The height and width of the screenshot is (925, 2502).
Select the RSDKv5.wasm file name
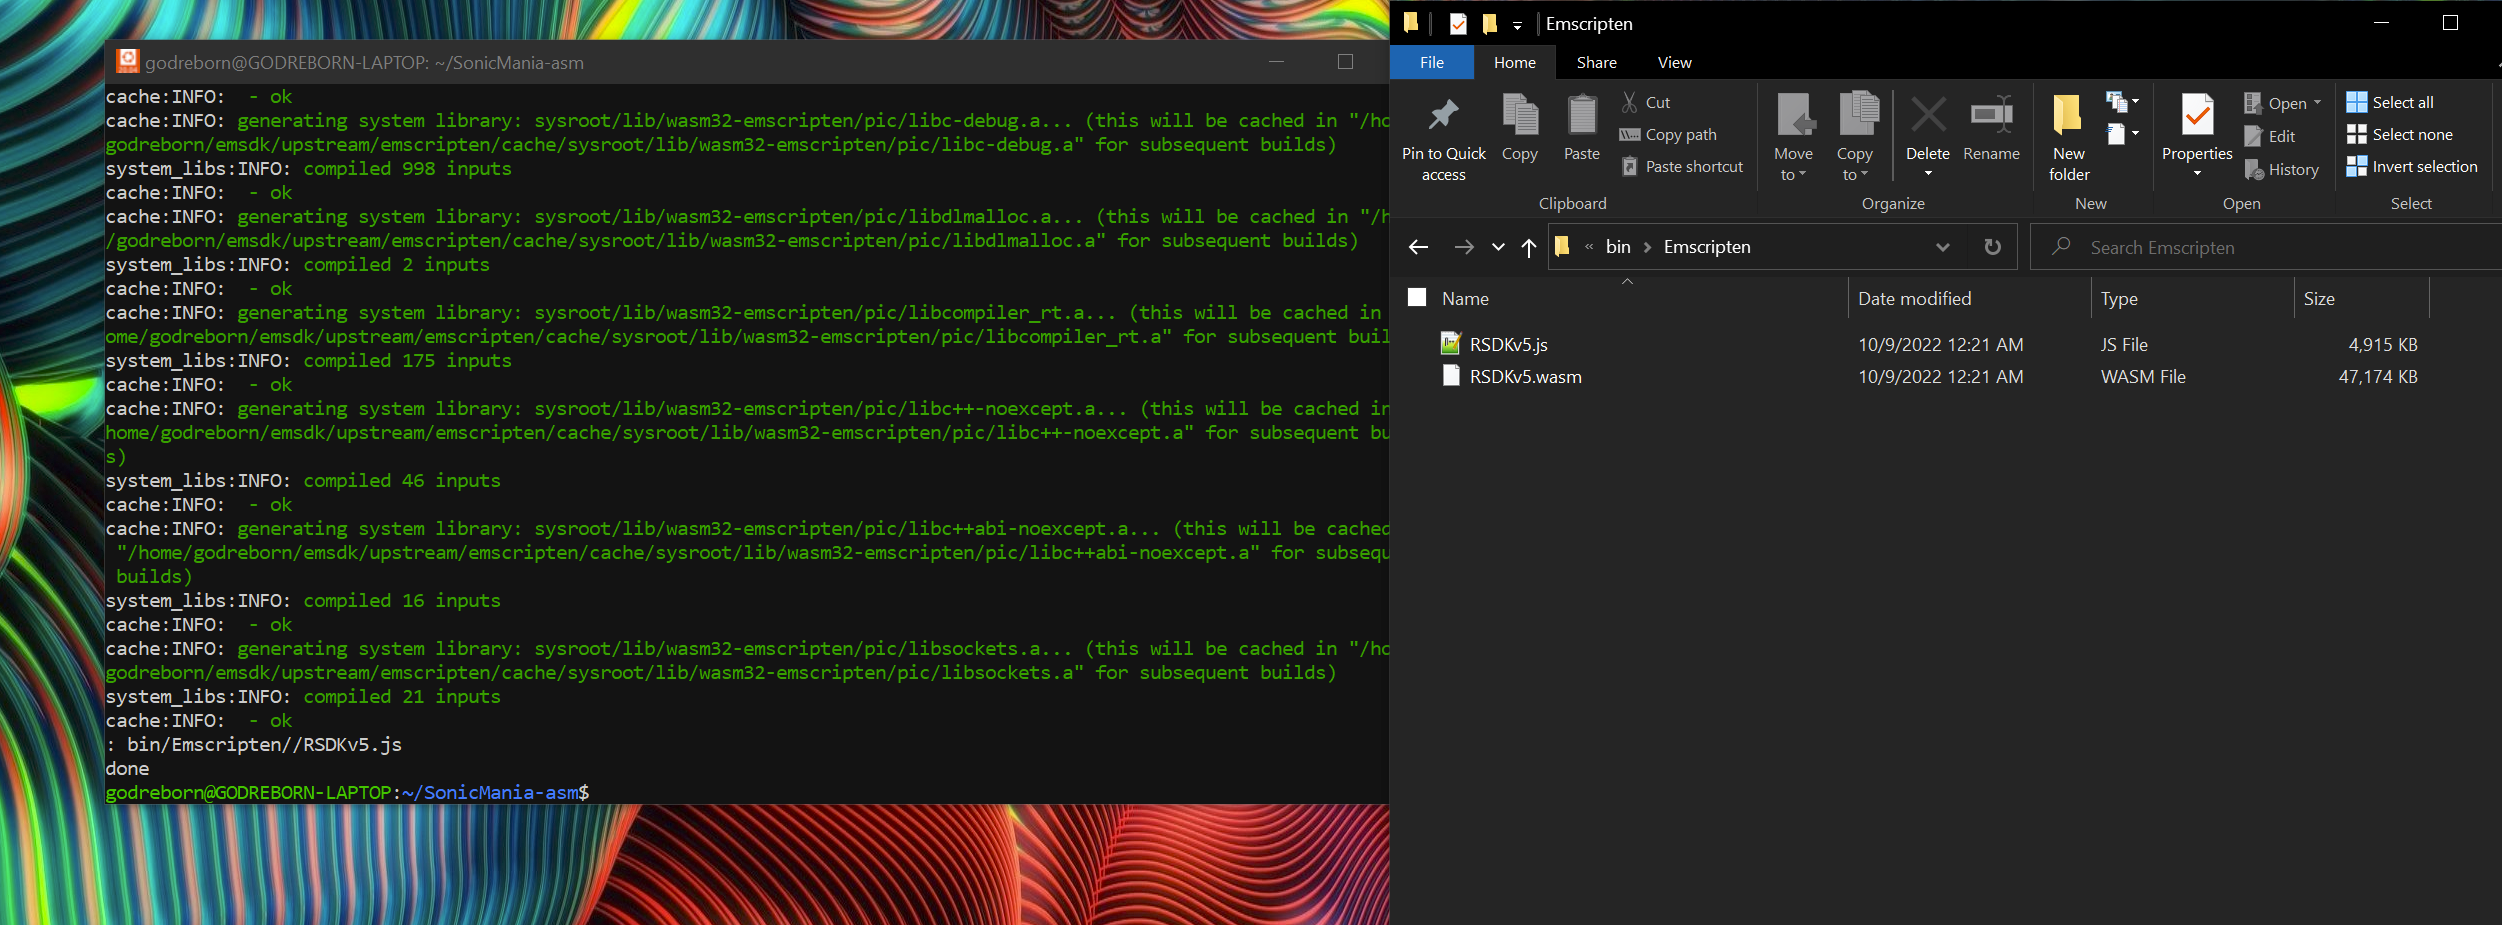[1526, 377]
